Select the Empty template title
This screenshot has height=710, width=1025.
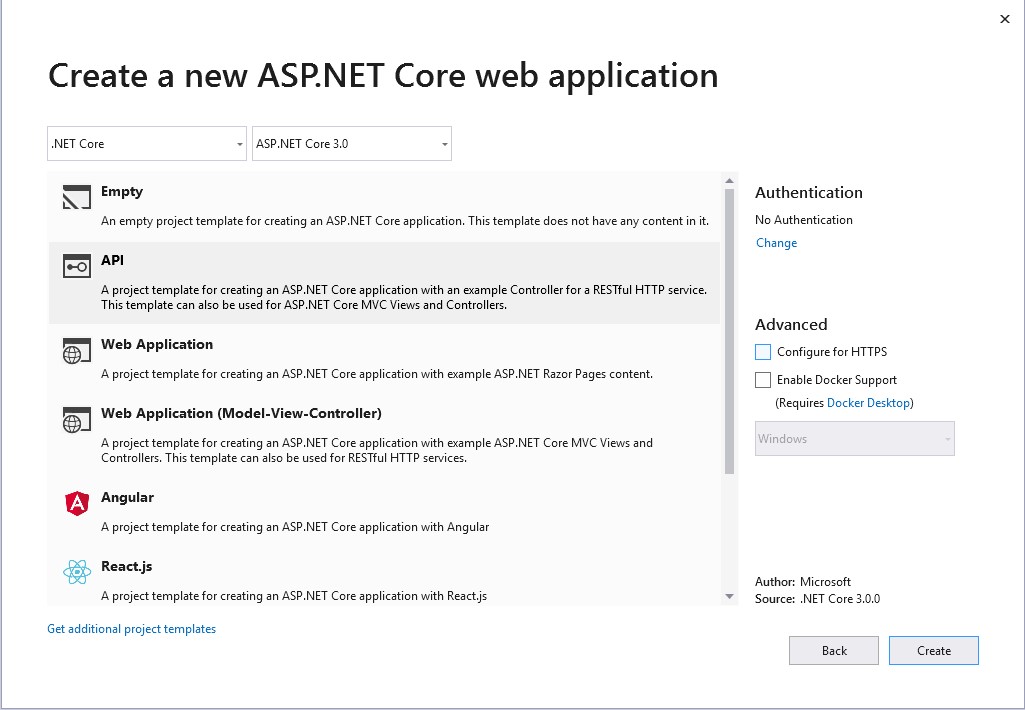point(122,192)
